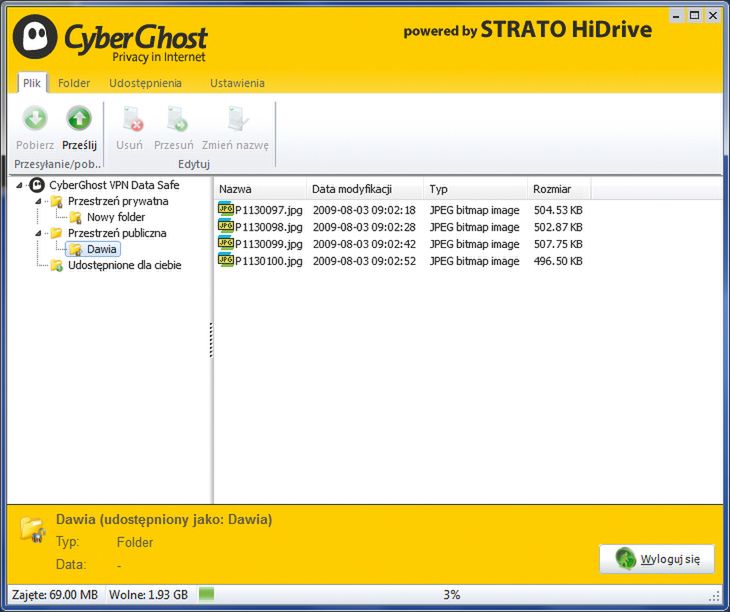Minimize the CyberGhost window
Viewport: 730px width, 612px height.
click(677, 16)
